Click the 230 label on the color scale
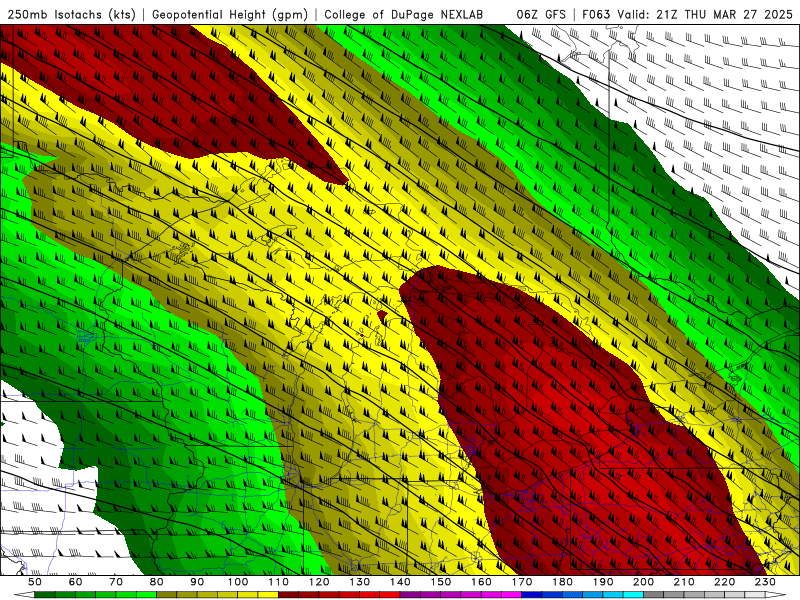 point(765,582)
